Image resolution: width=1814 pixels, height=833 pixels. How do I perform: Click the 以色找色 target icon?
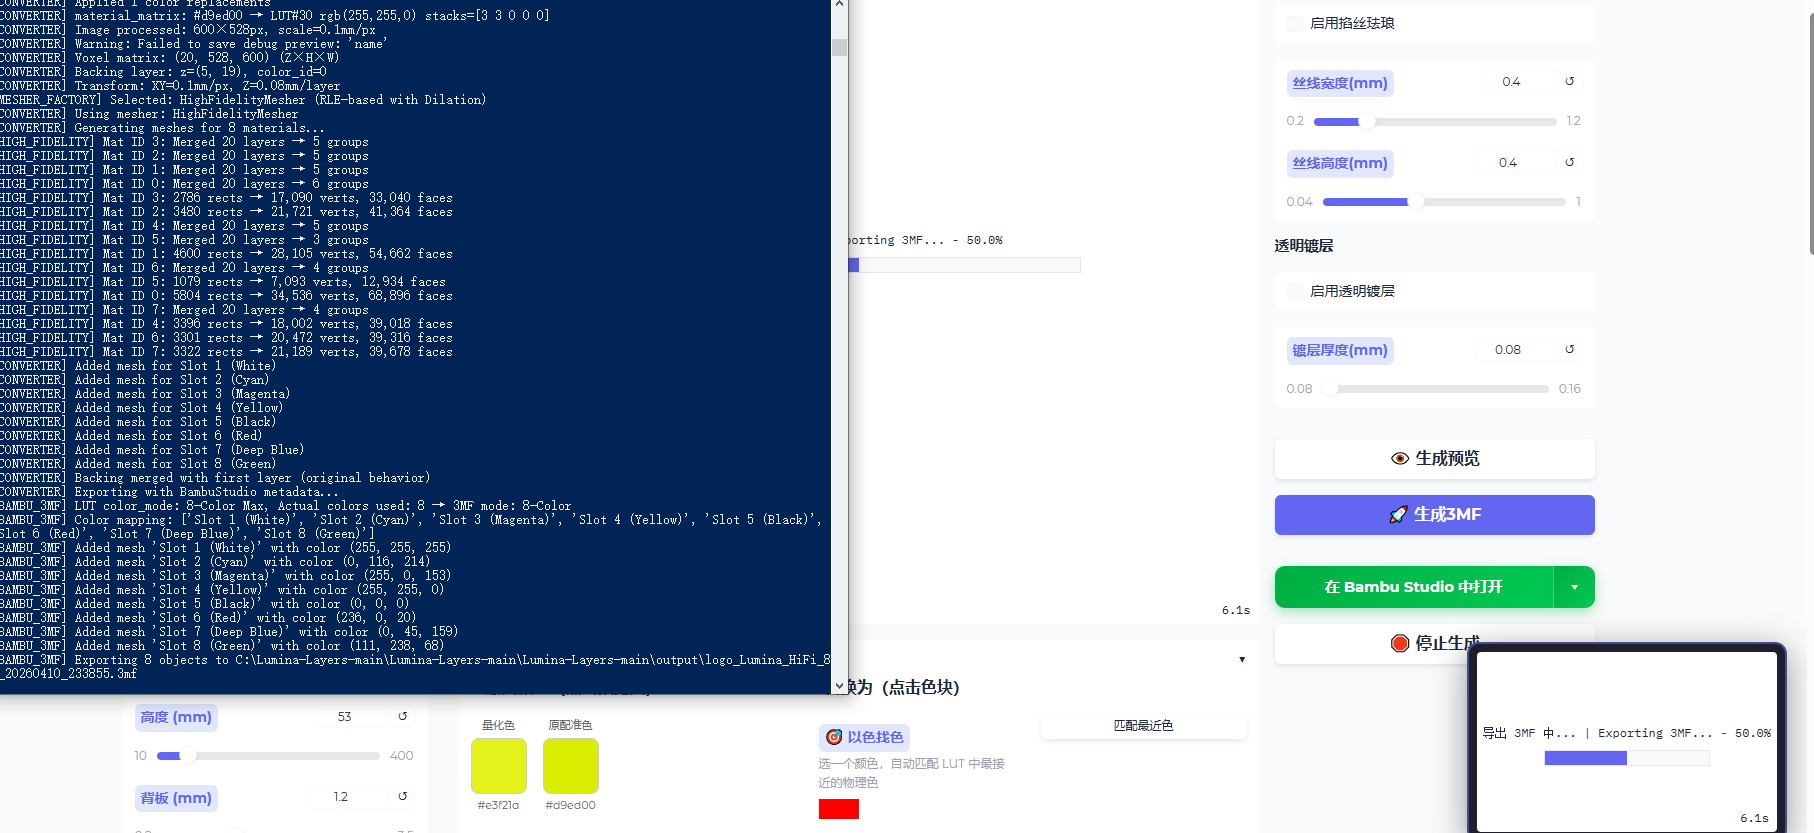pos(834,737)
